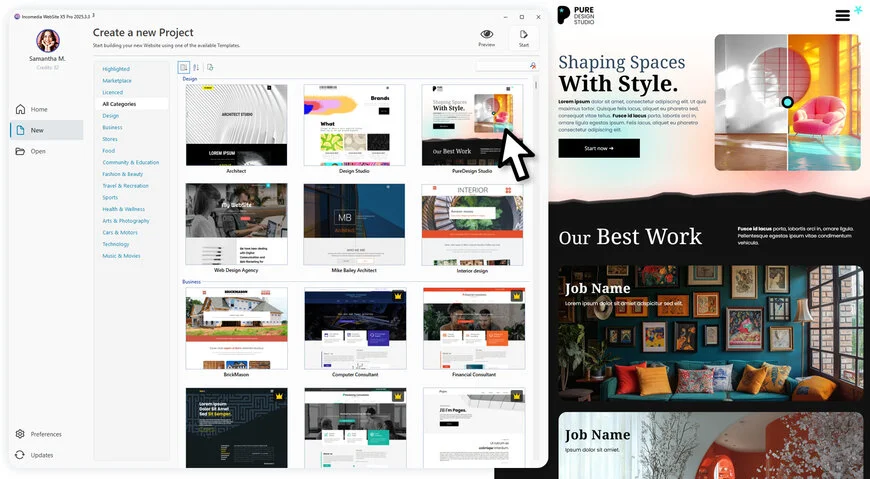Select the Financial Consultant template thumbnail
Viewport: 870px width, 479px height.
(x=474, y=328)
